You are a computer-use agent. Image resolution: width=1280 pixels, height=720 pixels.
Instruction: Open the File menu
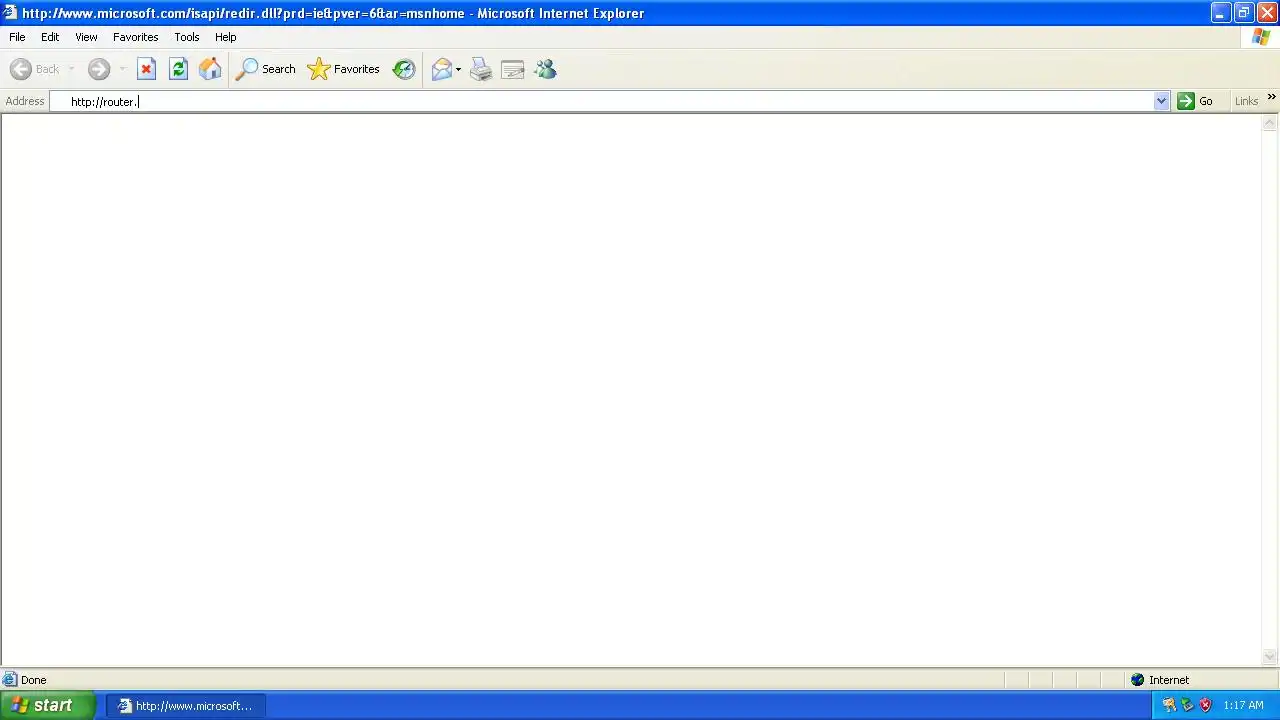click(x=17, y=37)
